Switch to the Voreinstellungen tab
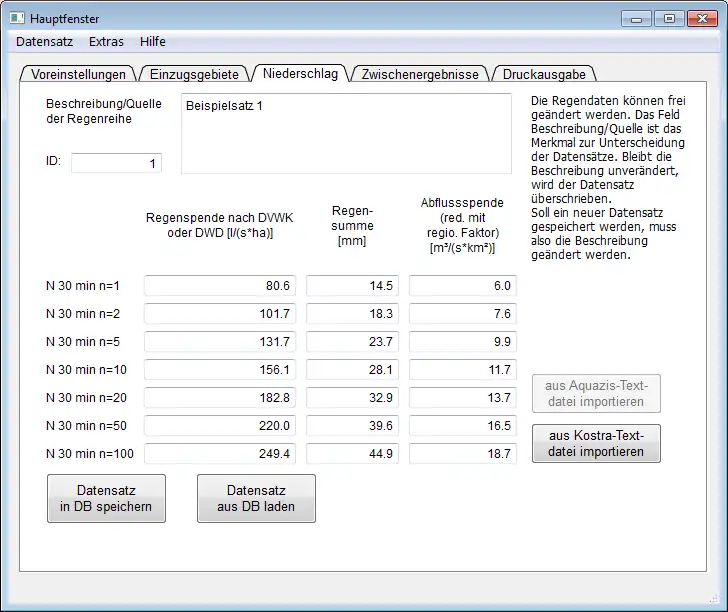Screen dimensions: 728x612 click(x=79, y=74)
